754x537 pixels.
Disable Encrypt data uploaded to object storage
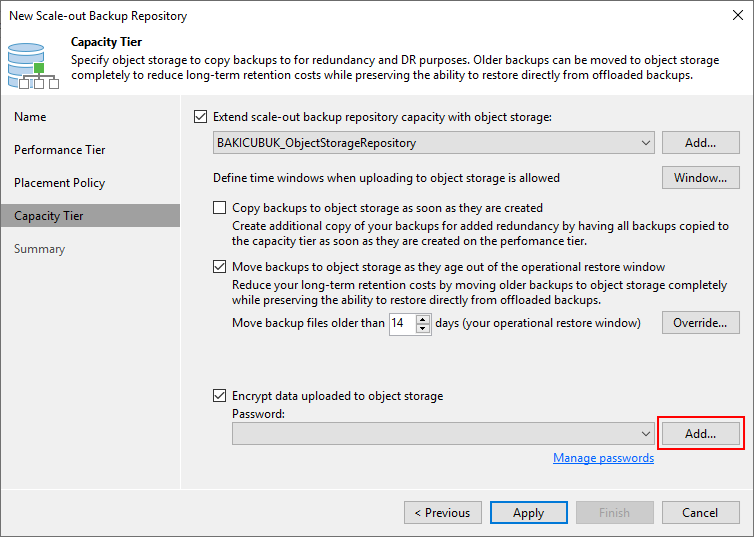(x=219, y=396)
